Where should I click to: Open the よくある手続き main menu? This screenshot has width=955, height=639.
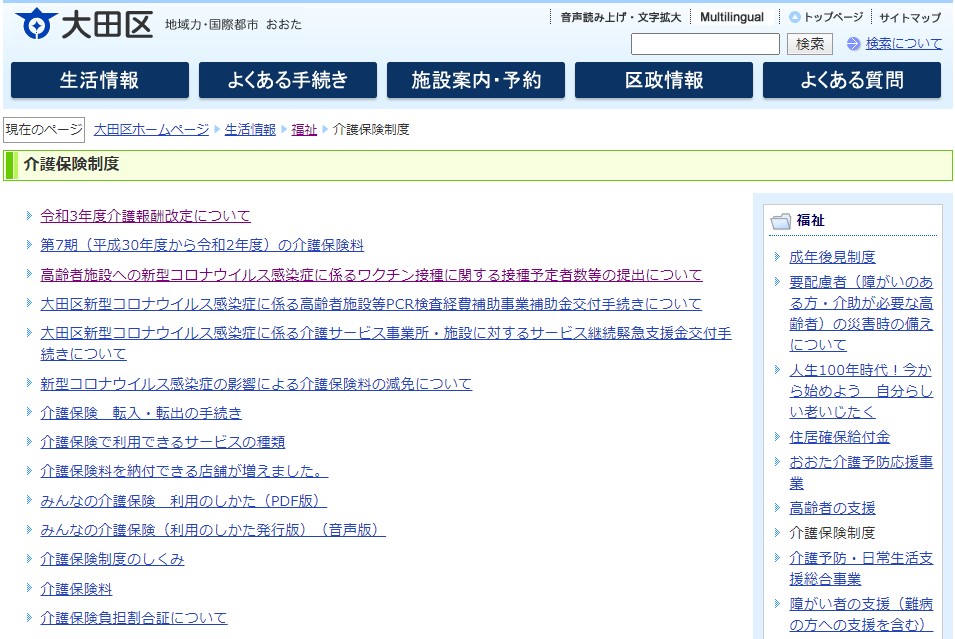point(287,80)
